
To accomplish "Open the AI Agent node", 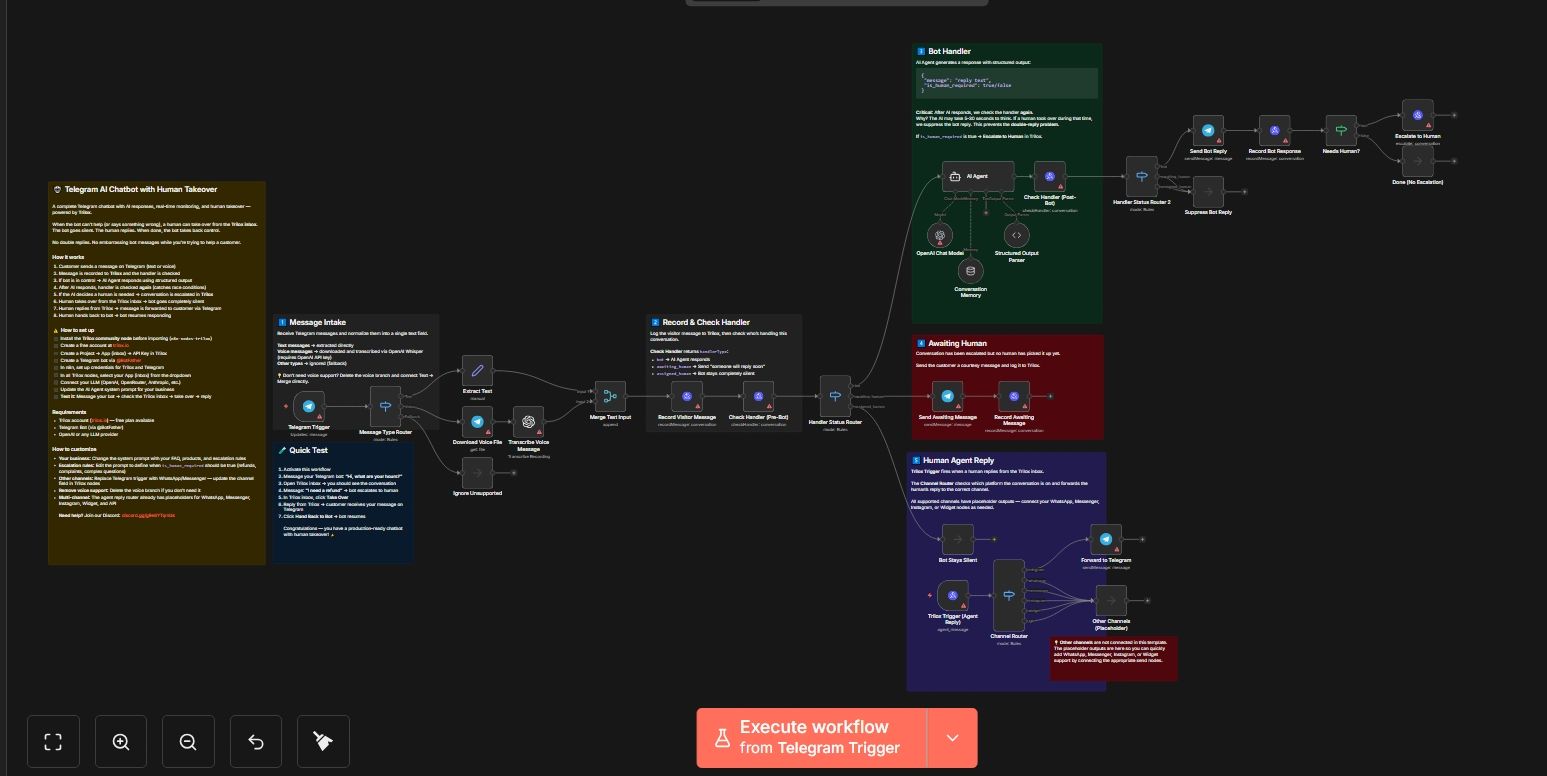I will point(977,177).
